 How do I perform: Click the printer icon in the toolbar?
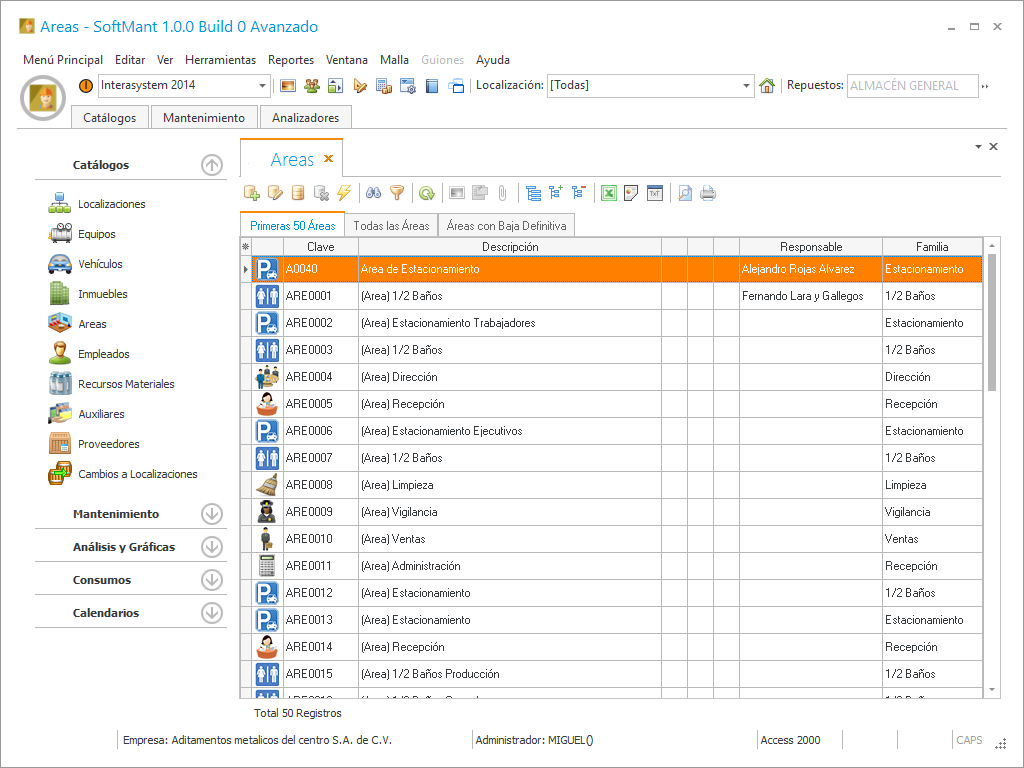(708, 193)
